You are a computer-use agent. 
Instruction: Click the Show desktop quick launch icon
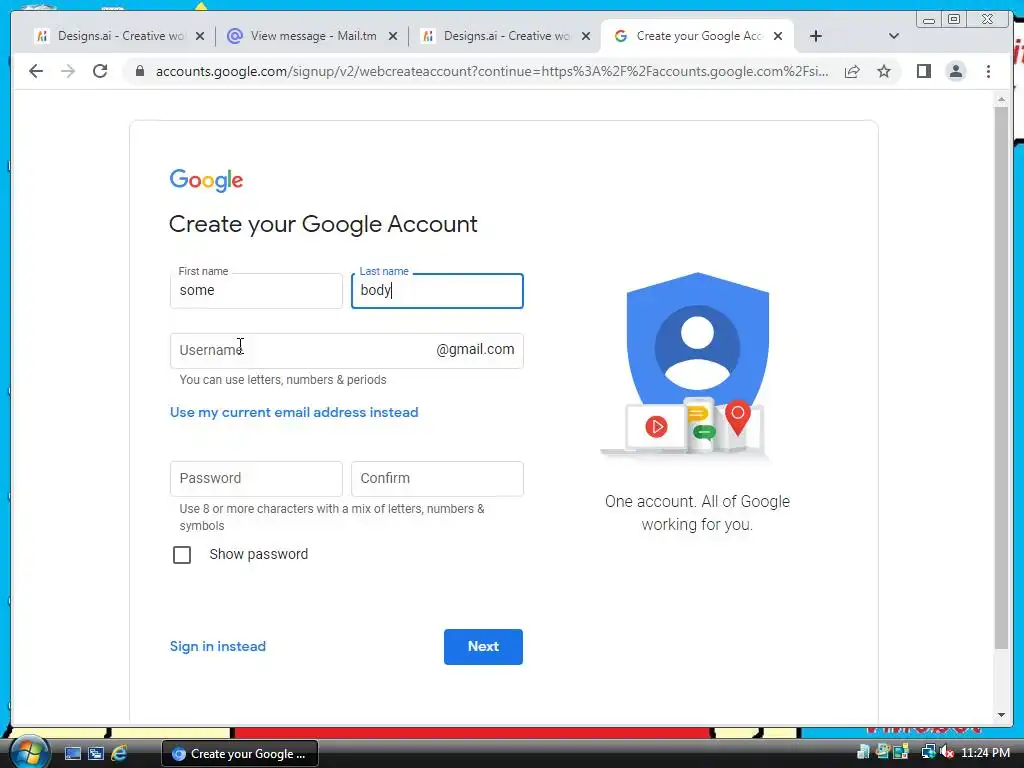coord(72,754)
